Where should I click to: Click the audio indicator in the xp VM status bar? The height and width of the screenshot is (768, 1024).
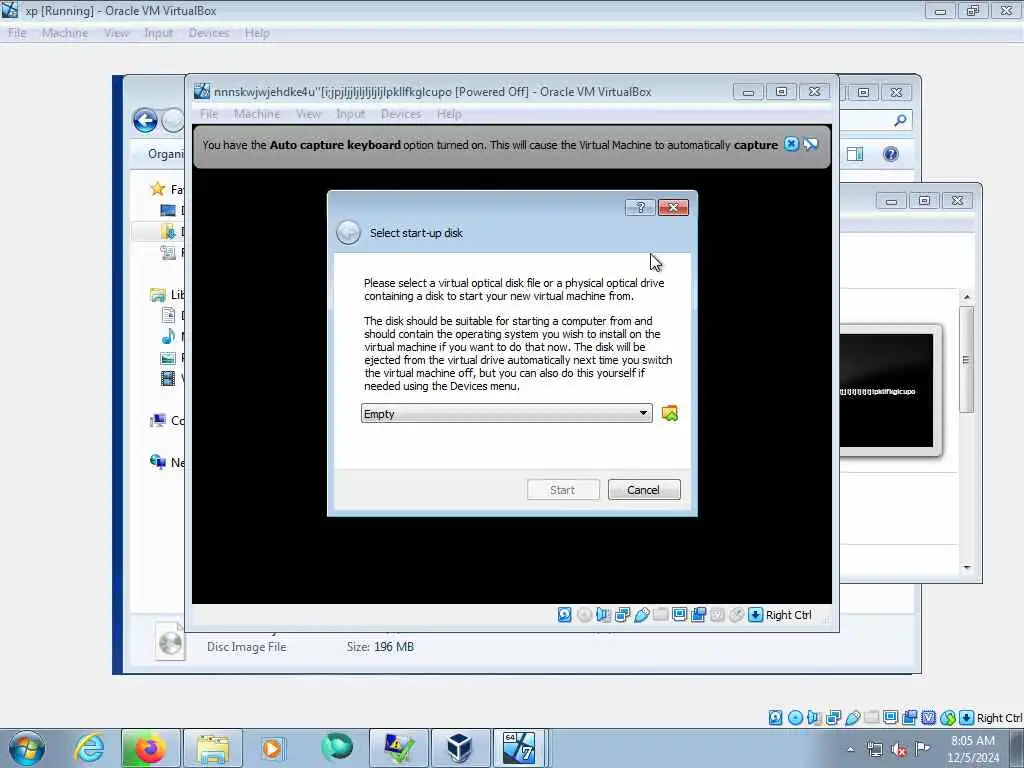click(814, 718)
